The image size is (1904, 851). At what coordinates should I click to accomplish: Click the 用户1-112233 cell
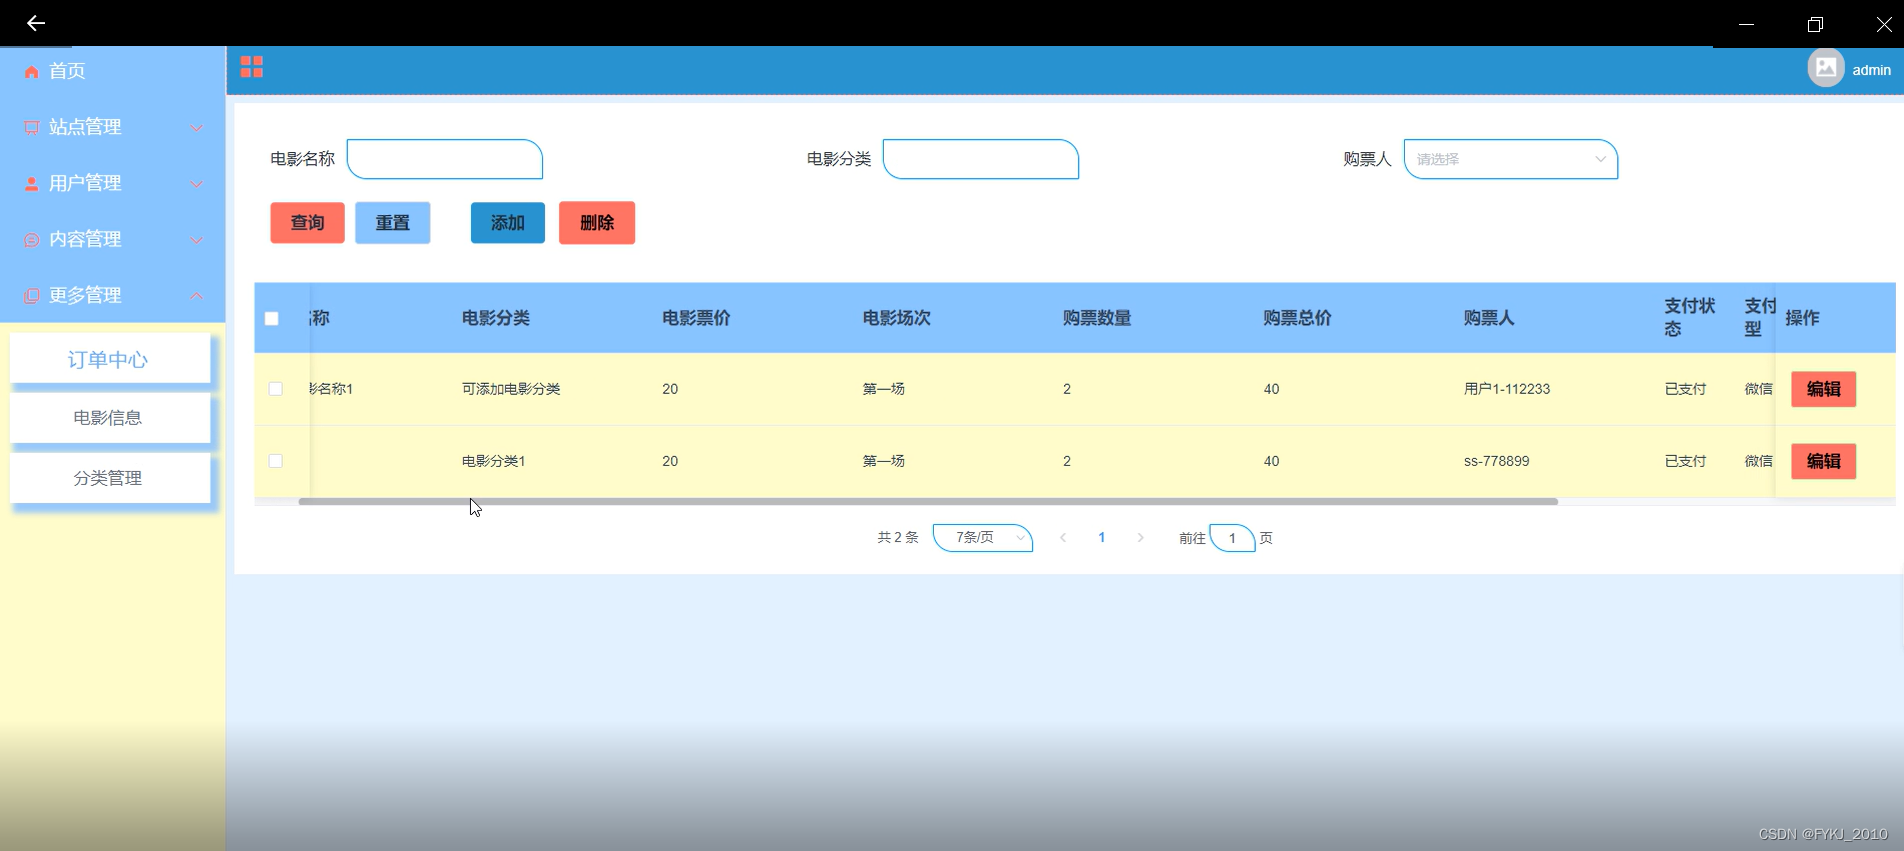1507,389
